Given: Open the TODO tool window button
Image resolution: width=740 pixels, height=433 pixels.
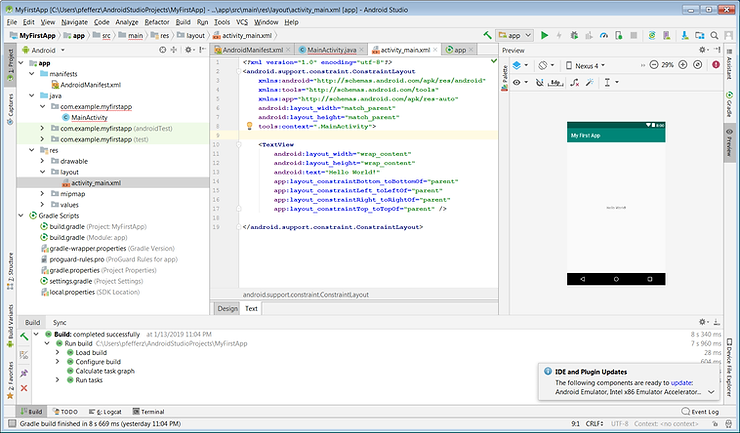Looking at the screenshot, I should pos(65,411).
